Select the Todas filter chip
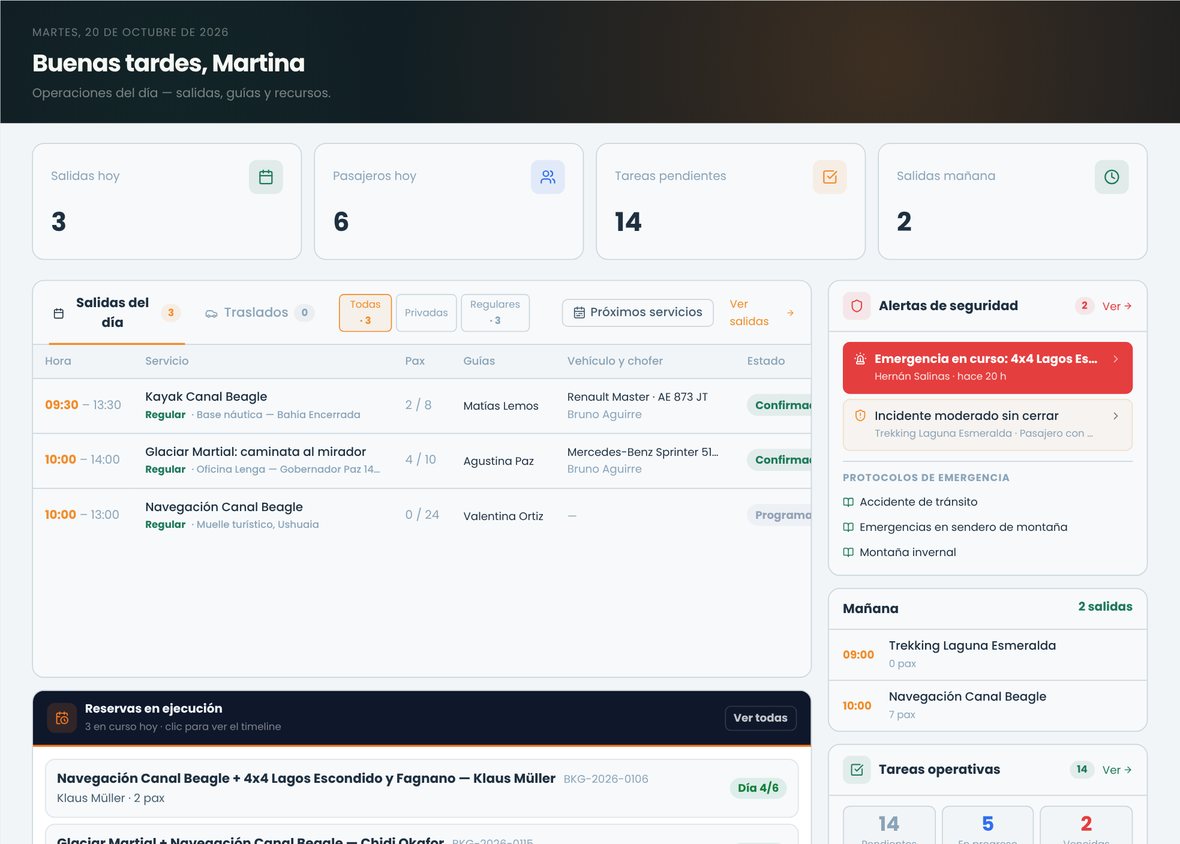 365,313
